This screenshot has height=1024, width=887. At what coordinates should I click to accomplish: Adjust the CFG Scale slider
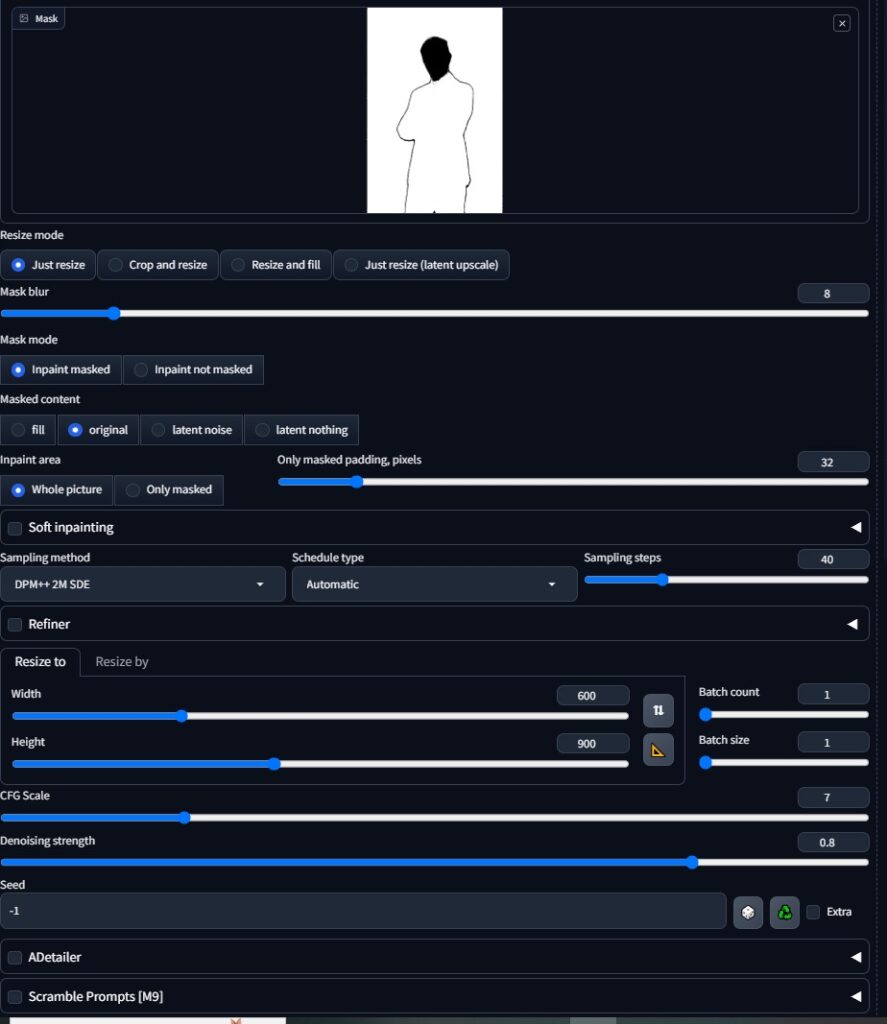tap(434, 818)
